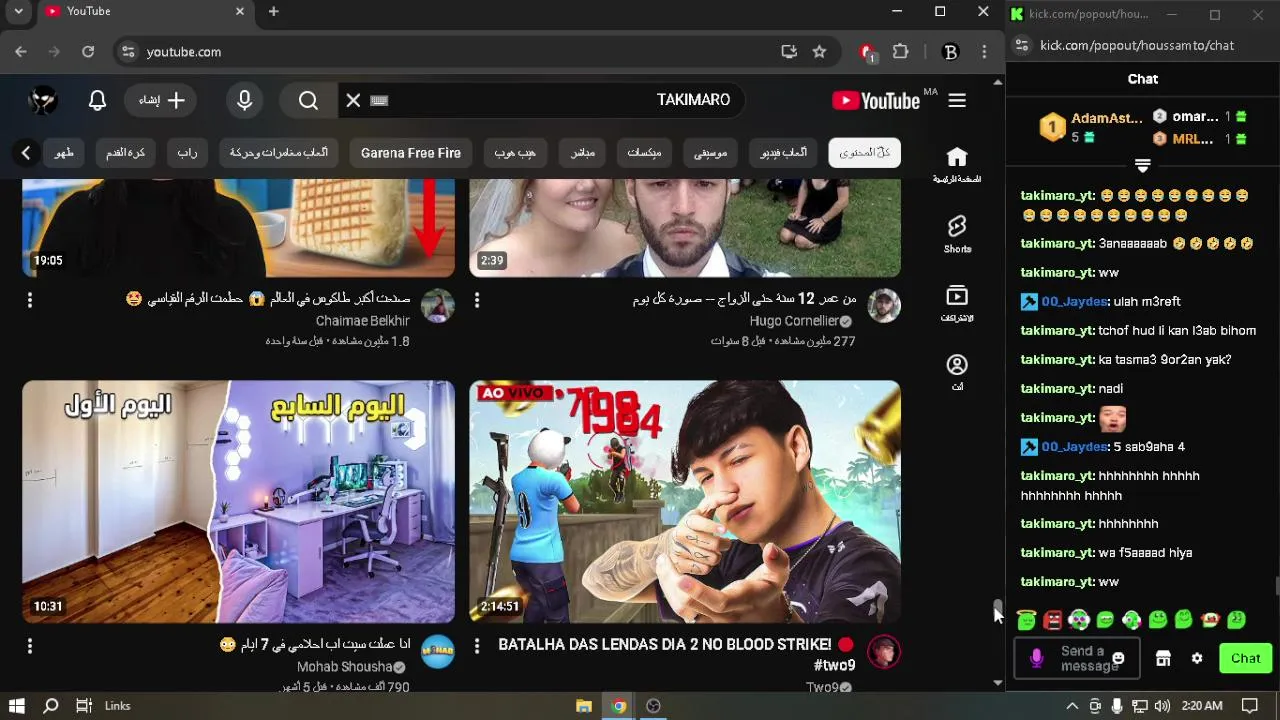
Task: Open the tab search dropdown in Chrome
Action: (18, 11)
